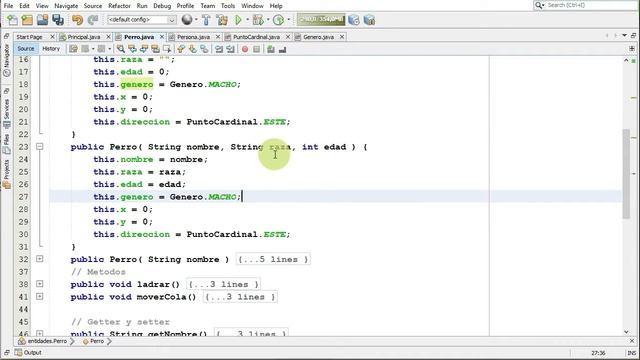The image size is (640, 360).
Task: Open the Navigate menu
Action: 66,6
